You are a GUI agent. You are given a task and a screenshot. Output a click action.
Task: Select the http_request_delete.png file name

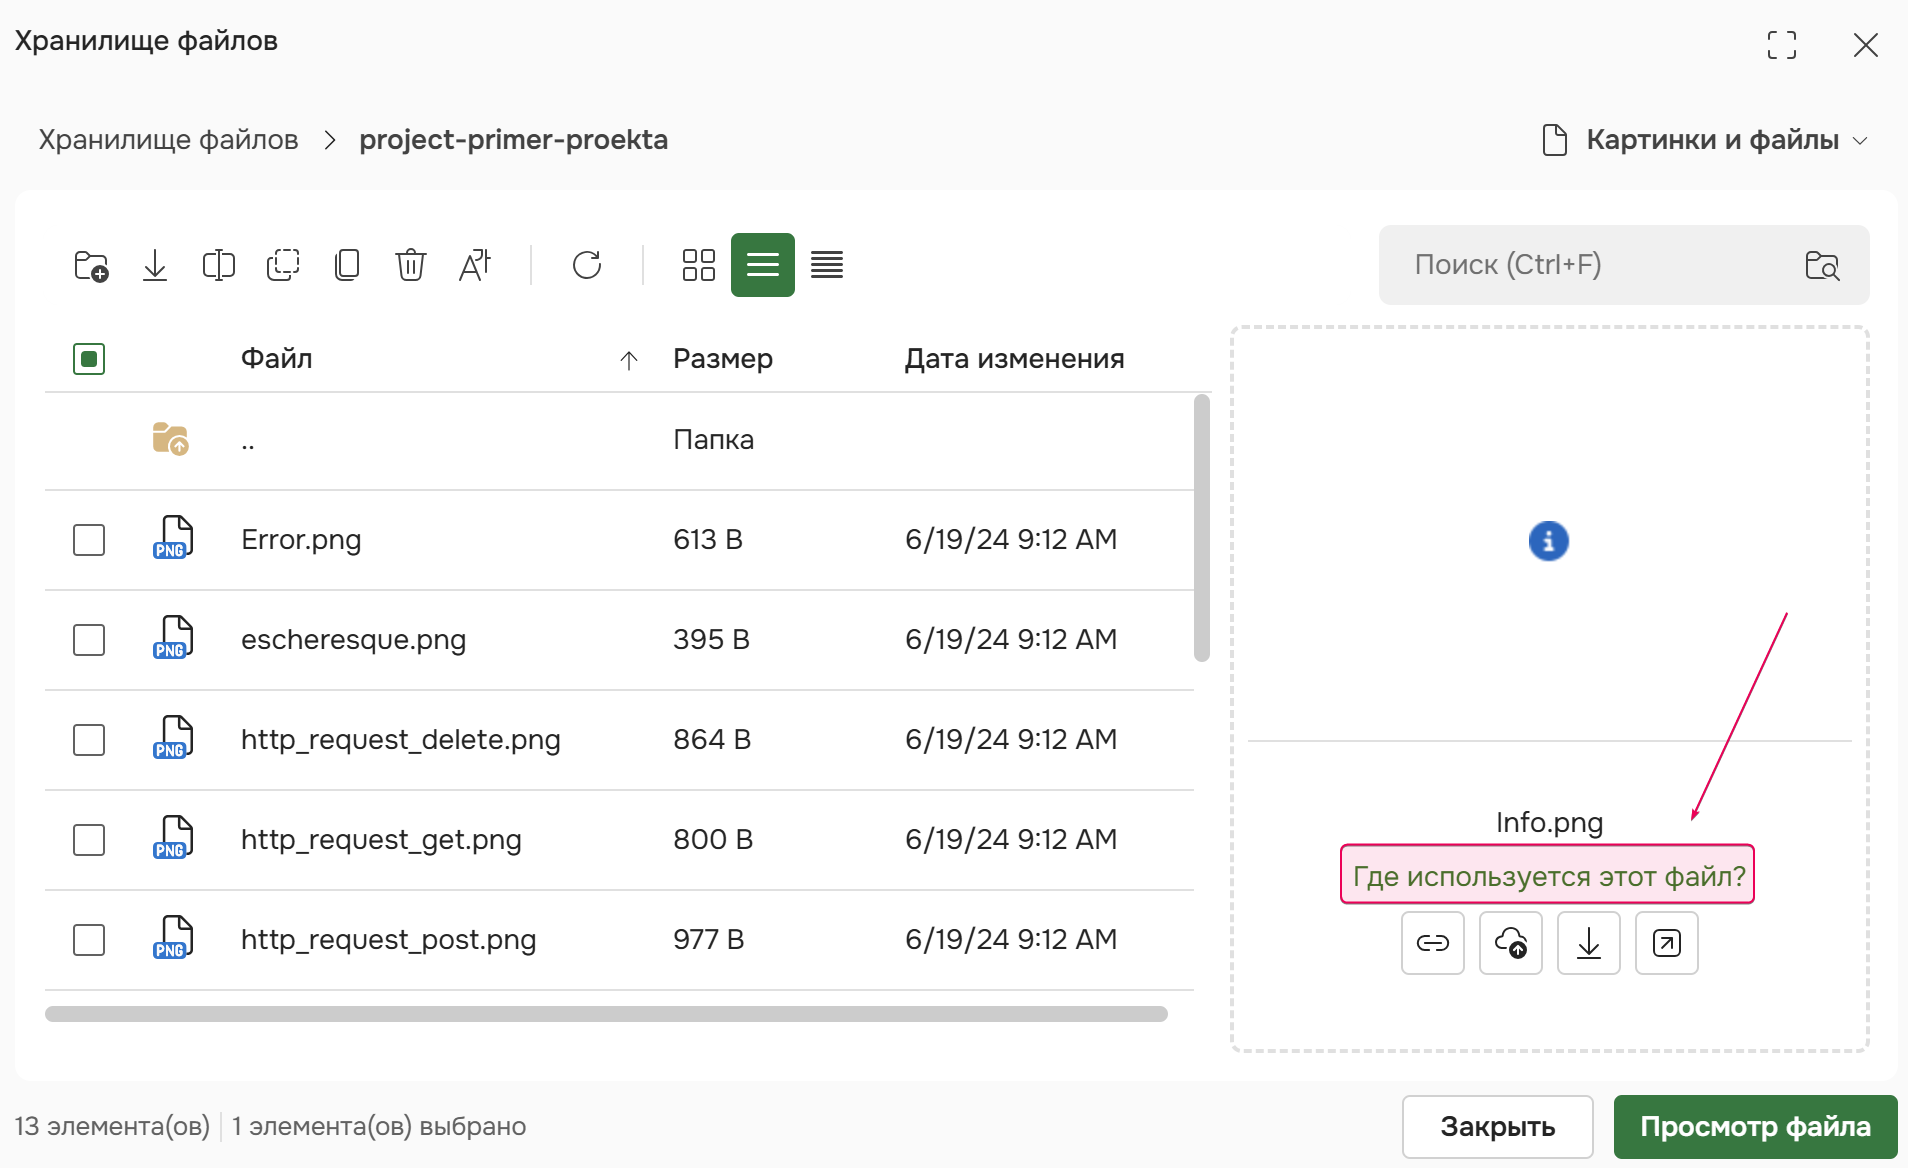click(x=401, y=740)
